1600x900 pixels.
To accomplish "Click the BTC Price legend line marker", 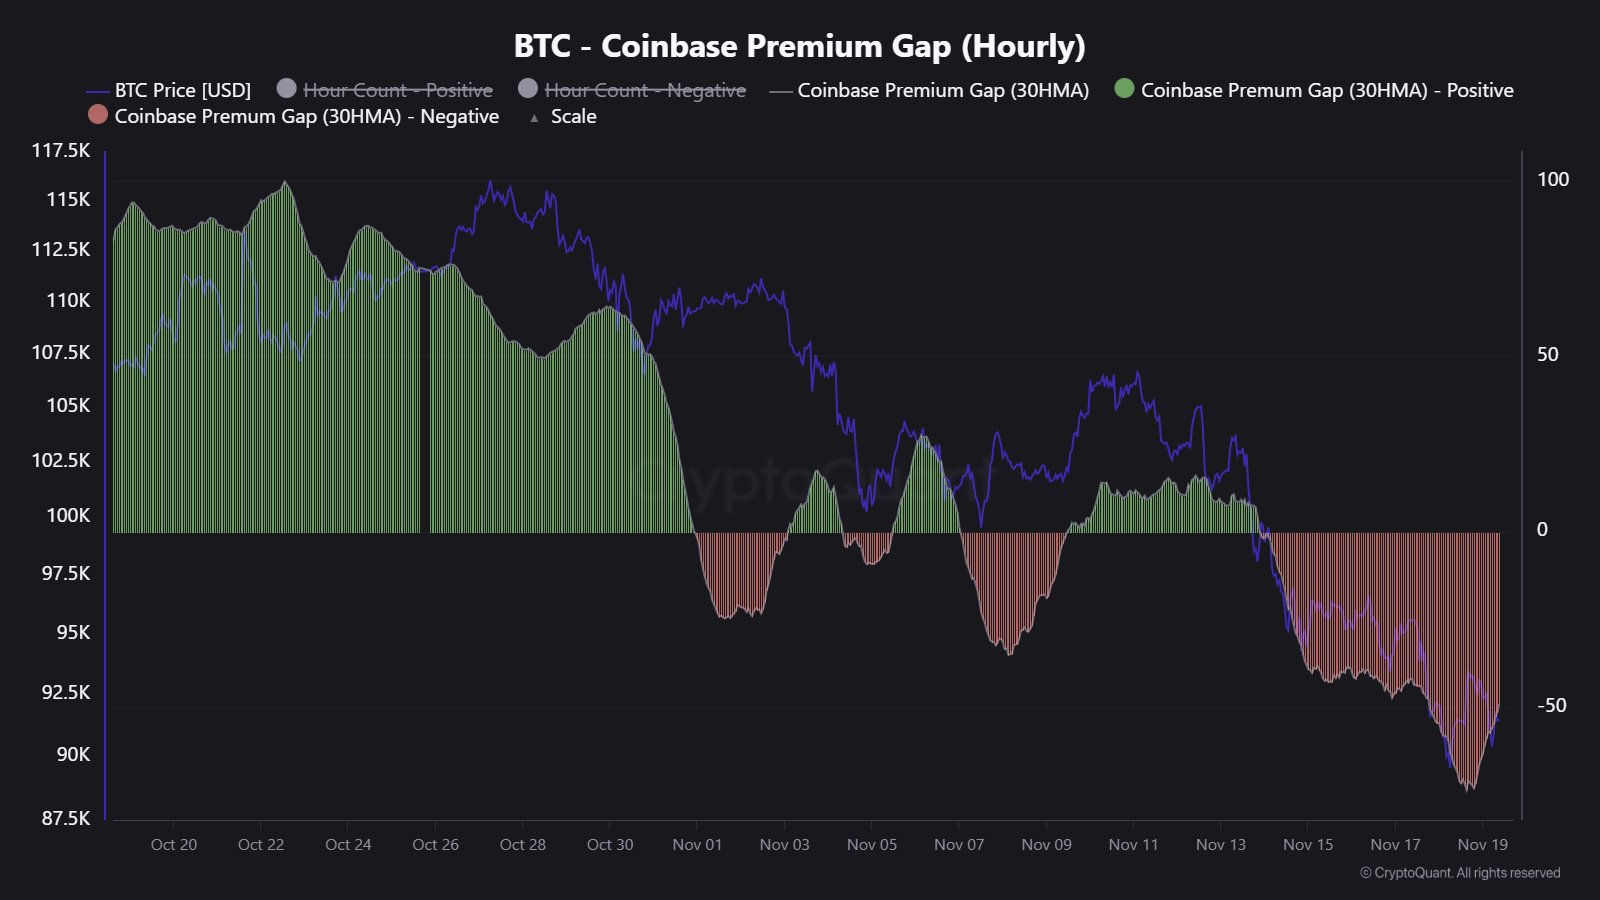I will tap(98, 91).
